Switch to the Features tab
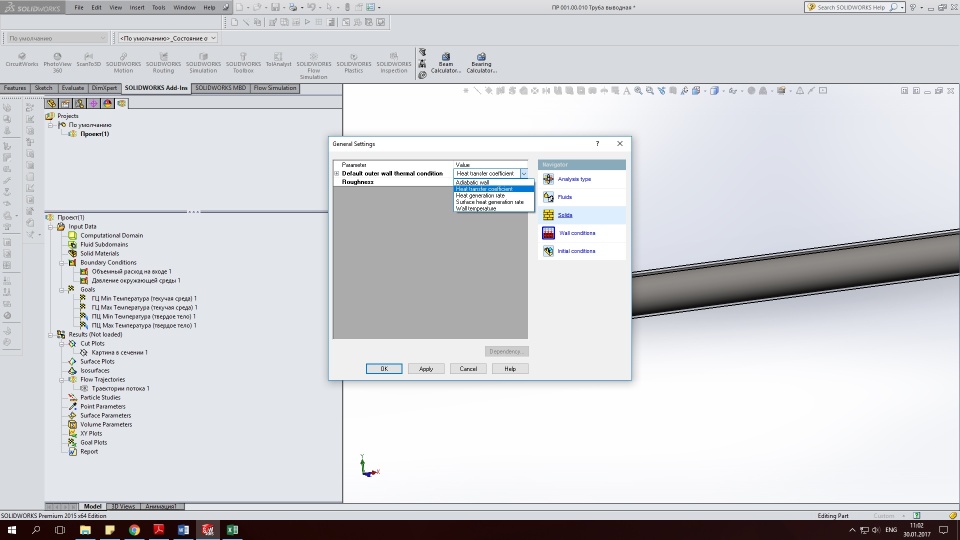This screenshot has height=540, width=960. 15,88
